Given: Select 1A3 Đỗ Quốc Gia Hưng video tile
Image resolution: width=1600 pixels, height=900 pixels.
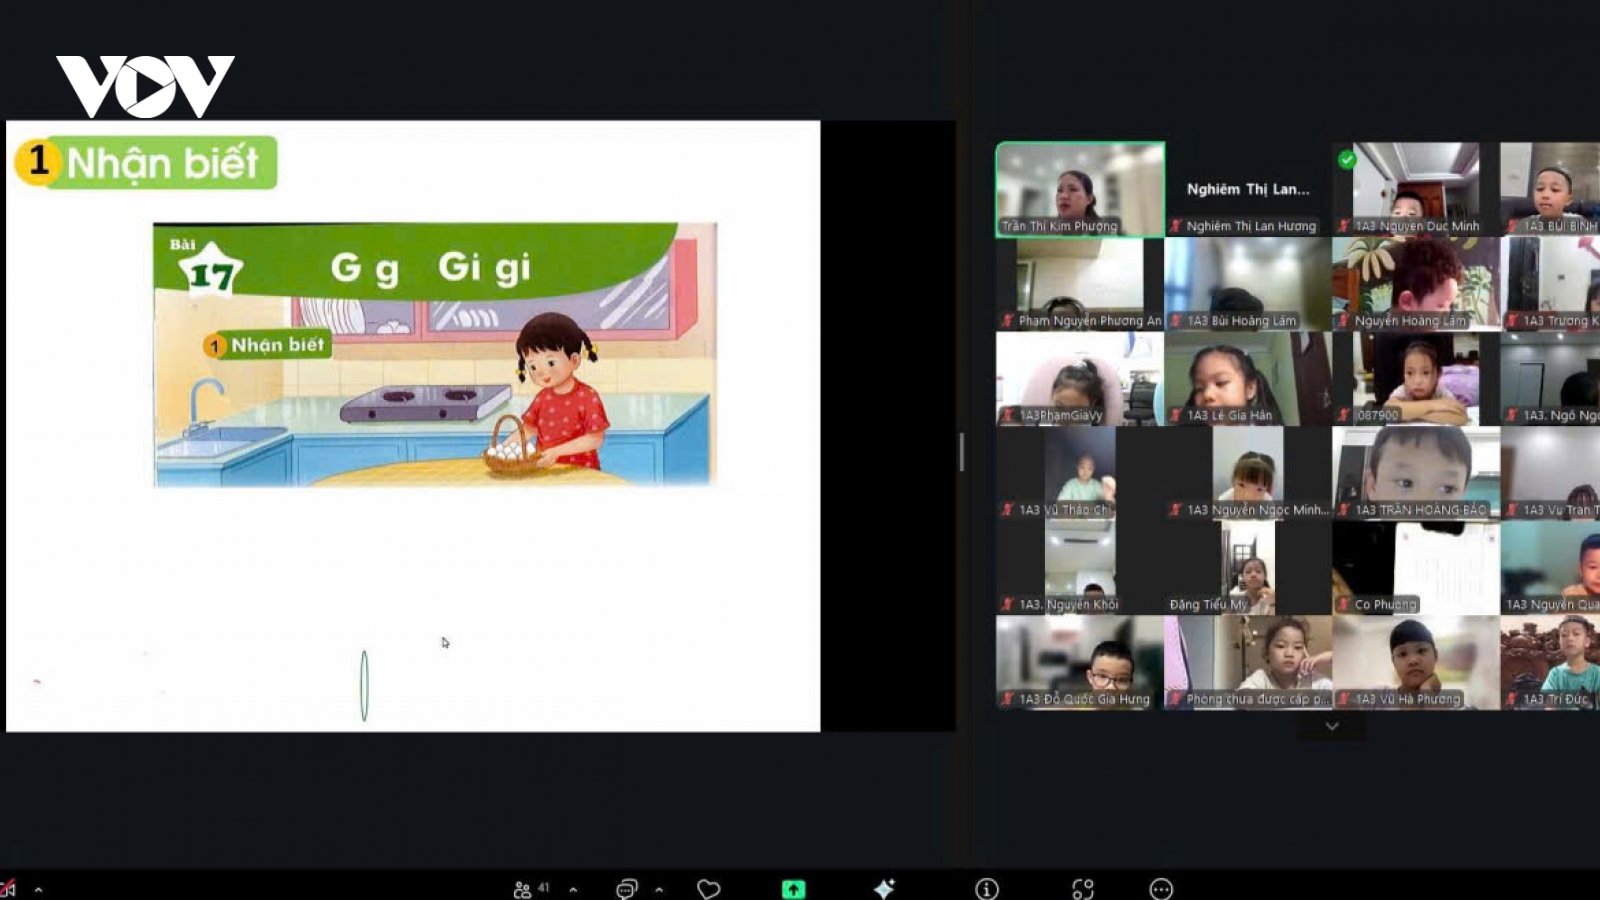Looking at the screenshot, I should point(1080,663).
